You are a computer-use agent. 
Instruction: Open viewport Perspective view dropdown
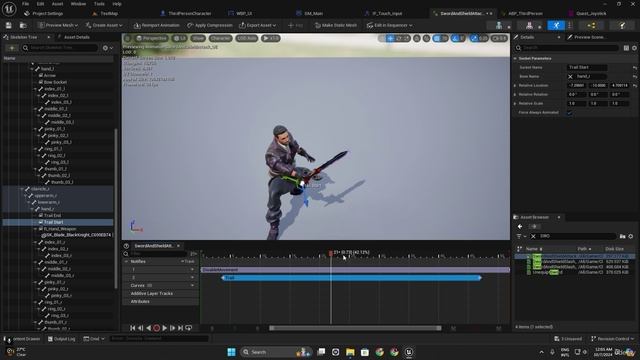151,38
